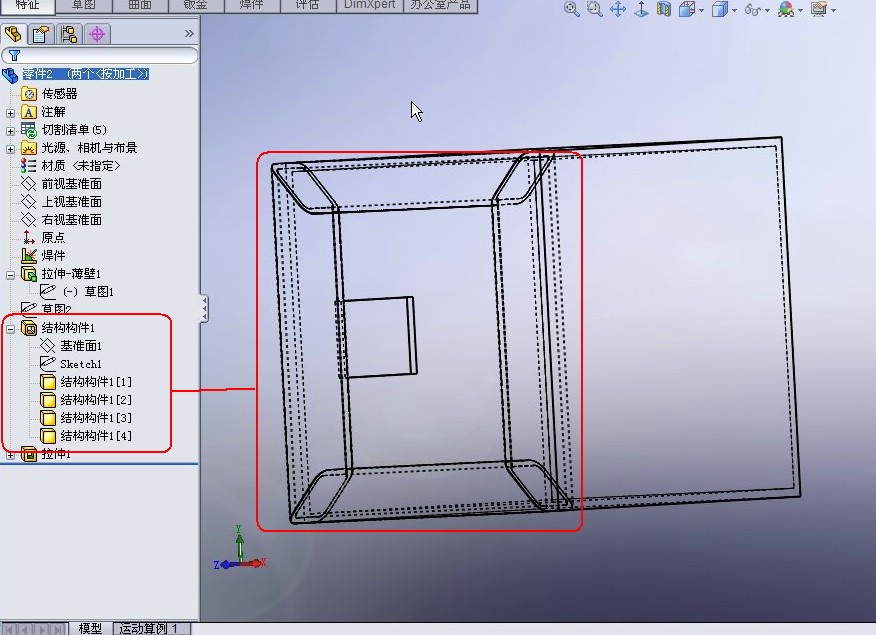876x635 pixels.
Task: Open the DimXpert command tab
Action: point(369,5)
